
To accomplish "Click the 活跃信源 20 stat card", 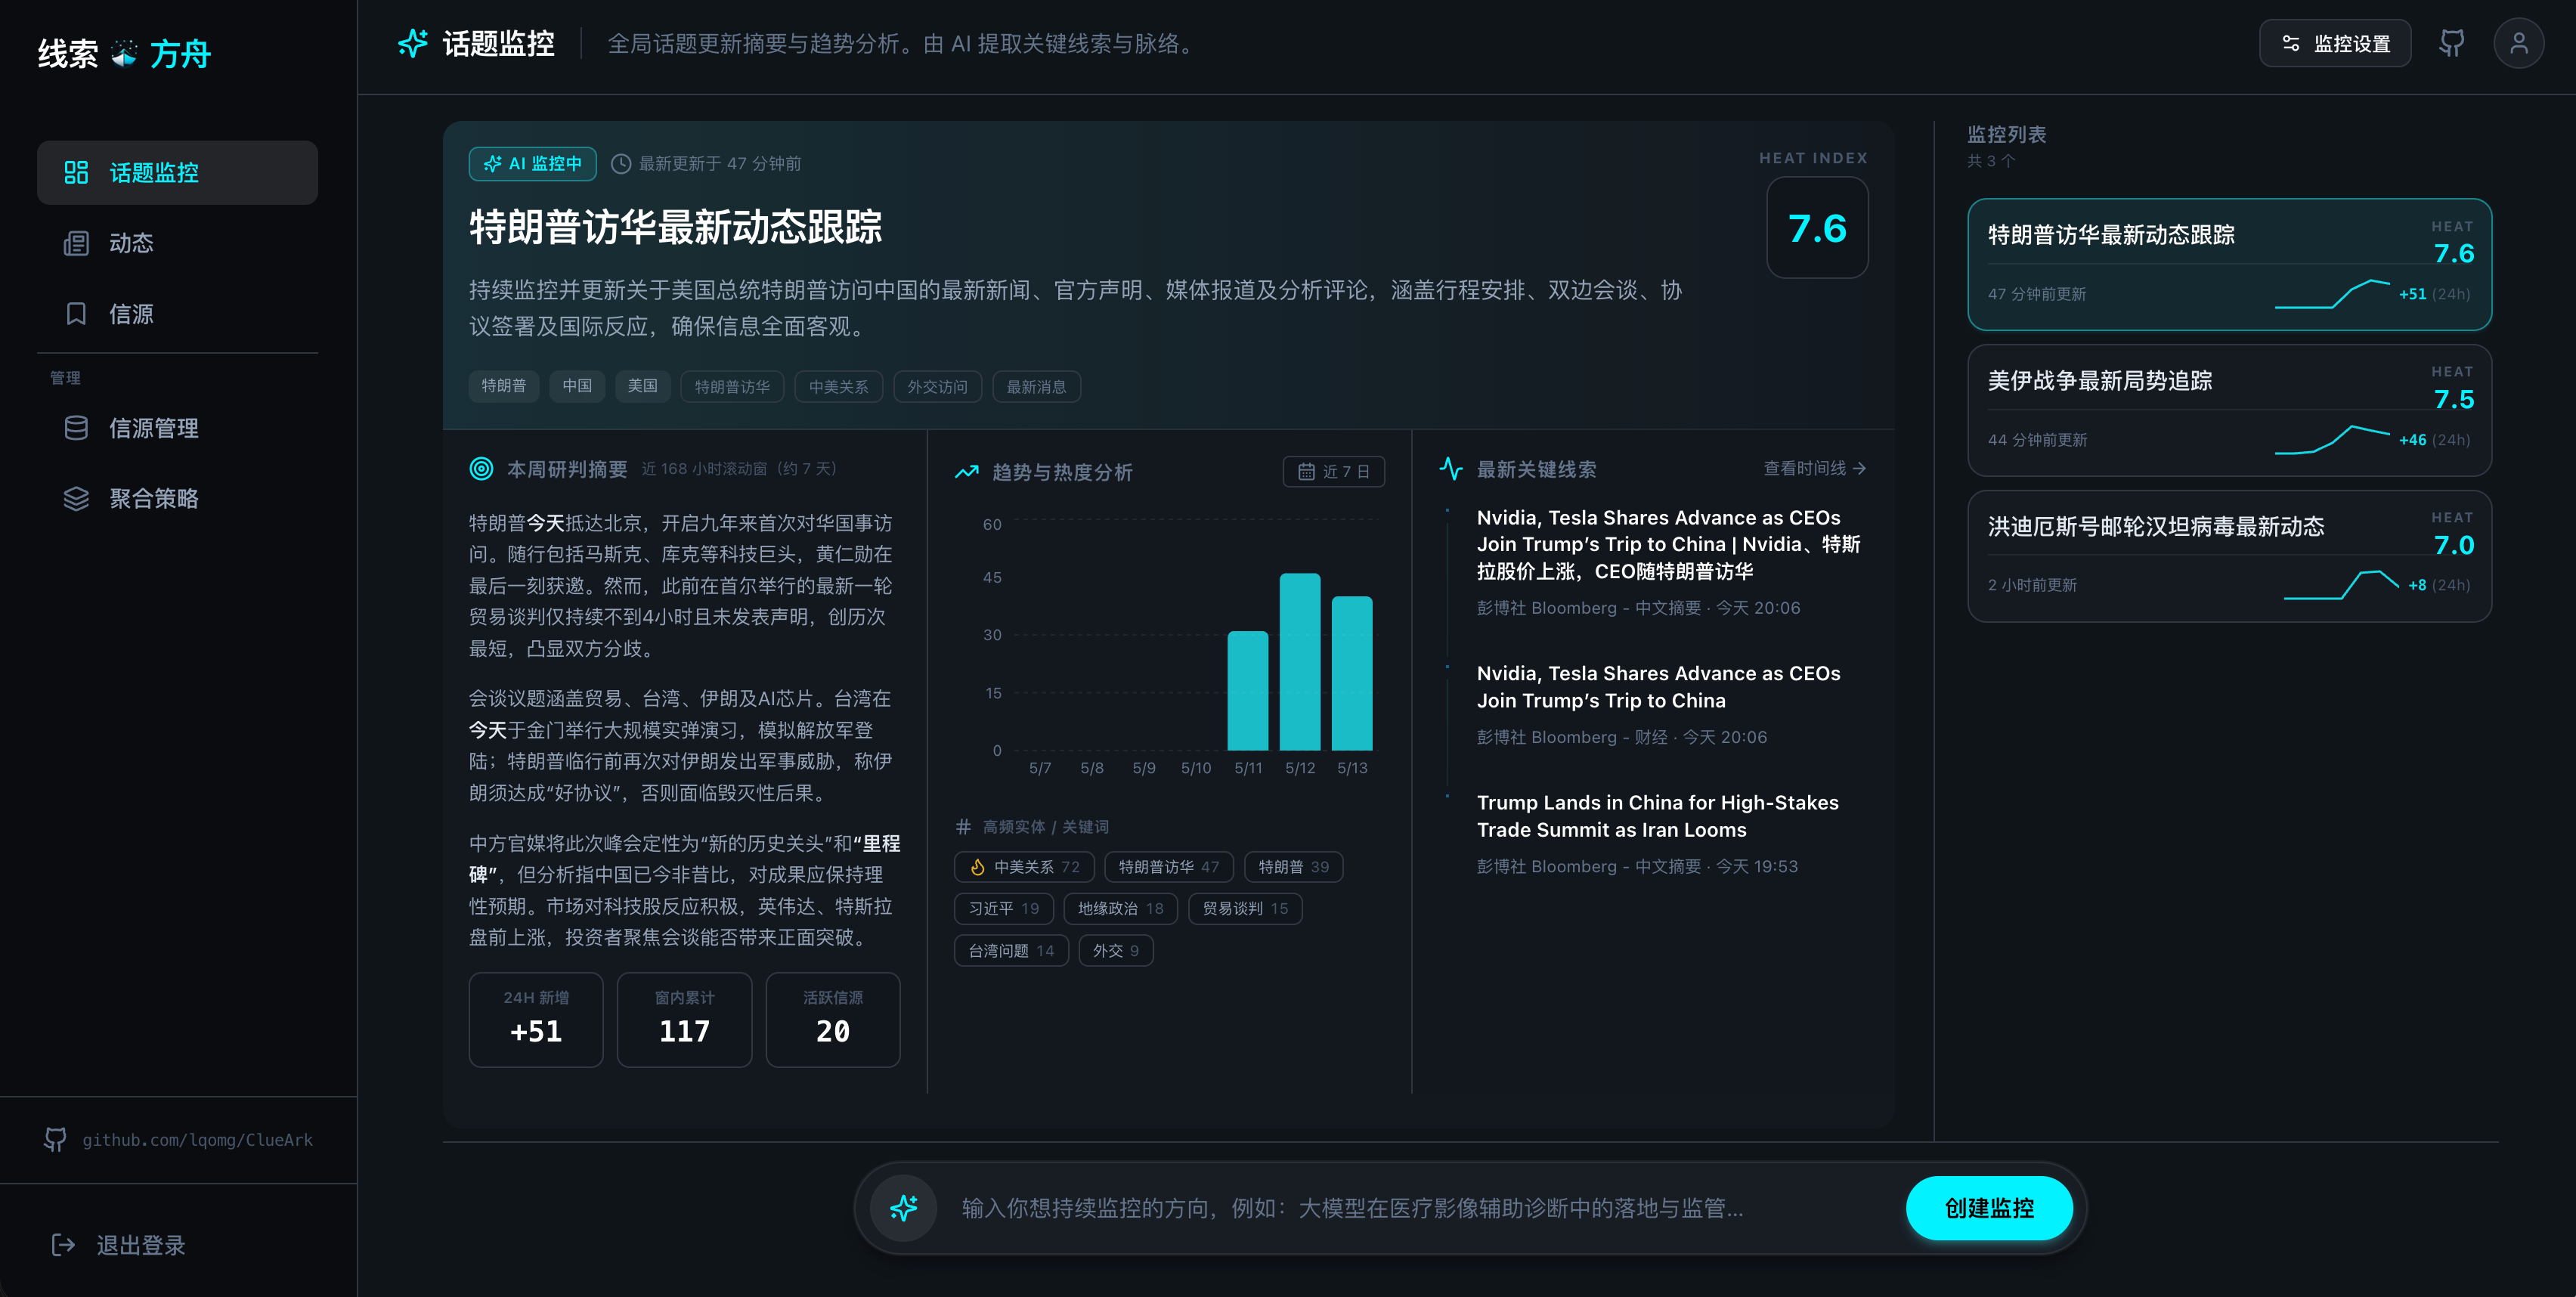I will (832, 1020).
